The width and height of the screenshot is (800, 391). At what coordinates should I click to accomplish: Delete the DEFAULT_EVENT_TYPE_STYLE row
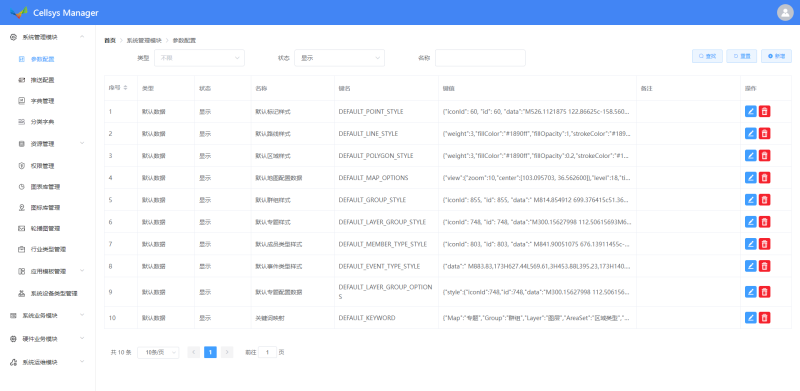tap(764, 265)
